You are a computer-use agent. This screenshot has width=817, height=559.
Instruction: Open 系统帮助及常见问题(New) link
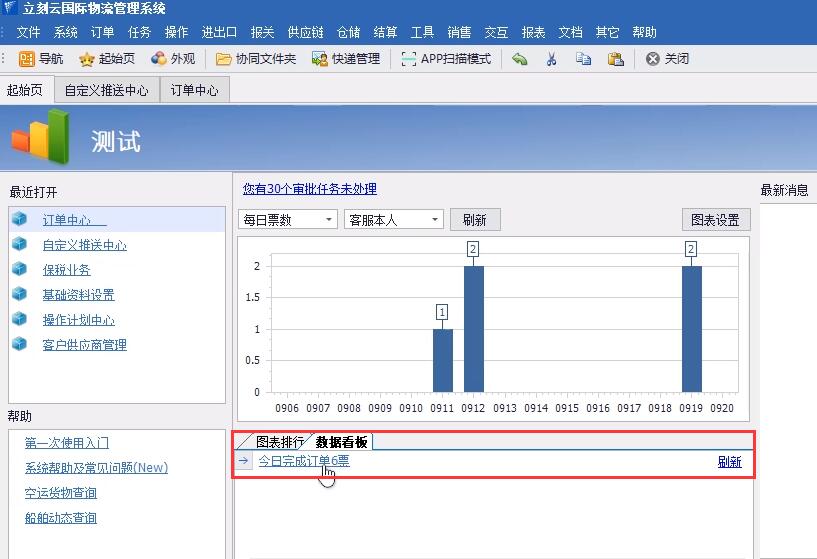coord(96,468)
